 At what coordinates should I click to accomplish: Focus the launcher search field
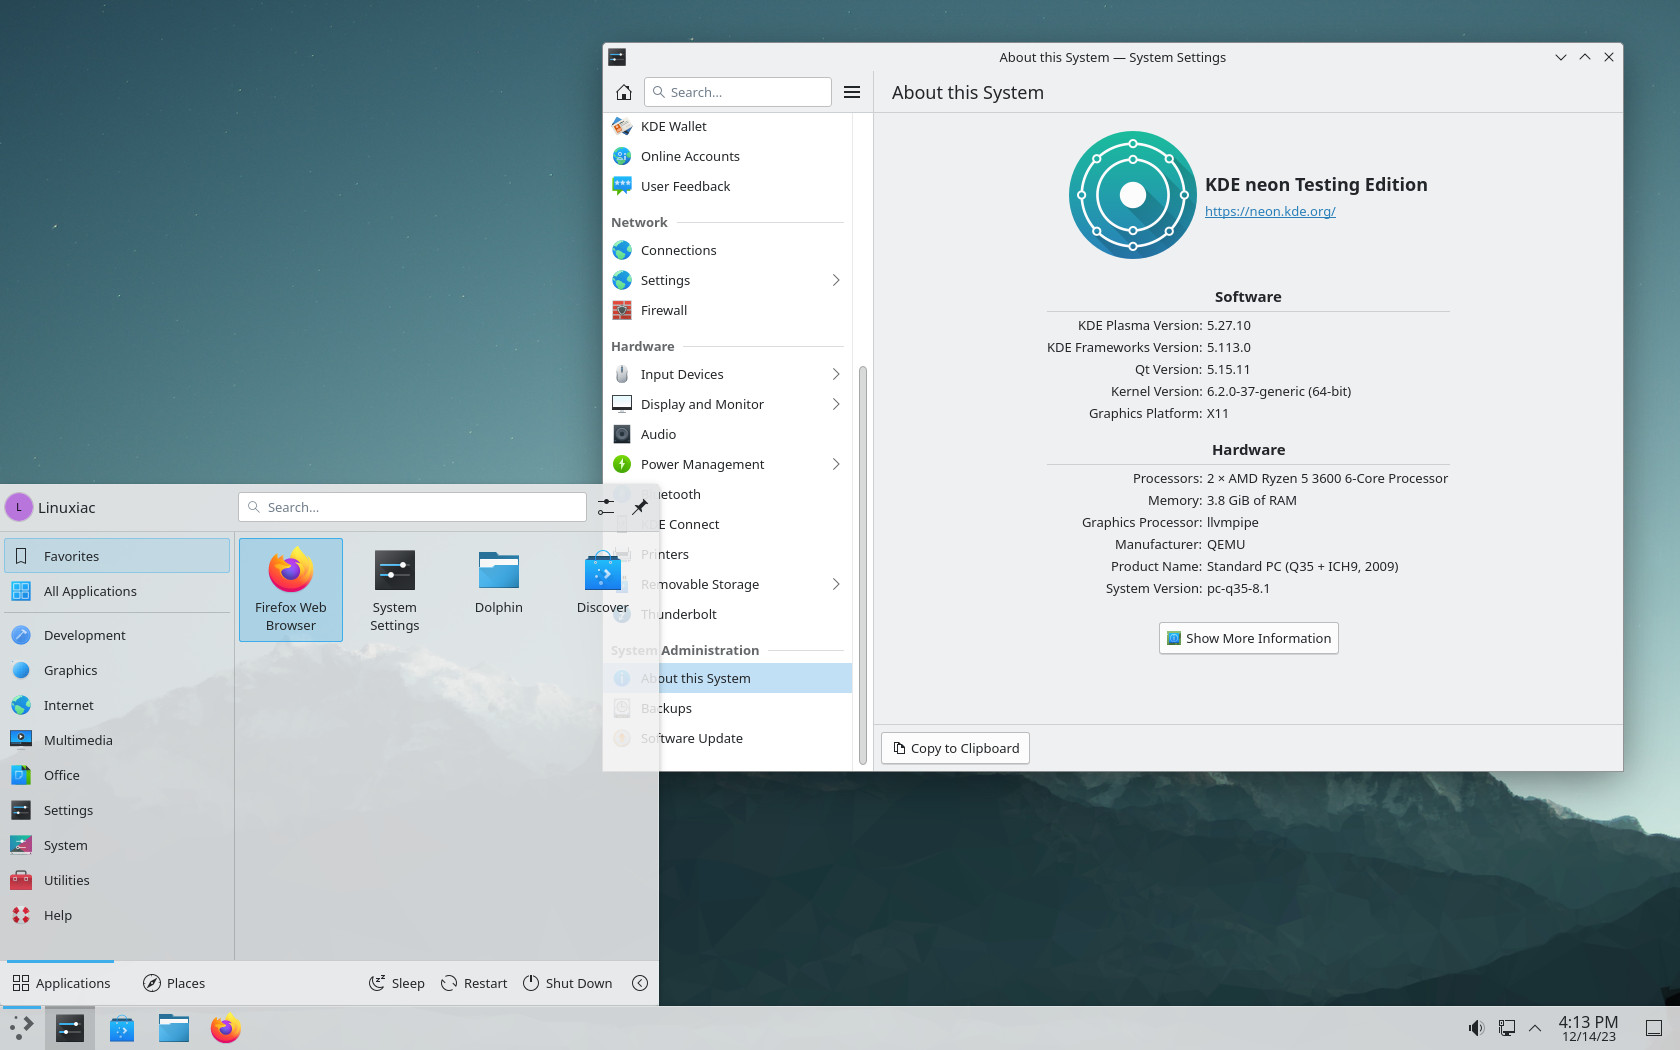412,507
